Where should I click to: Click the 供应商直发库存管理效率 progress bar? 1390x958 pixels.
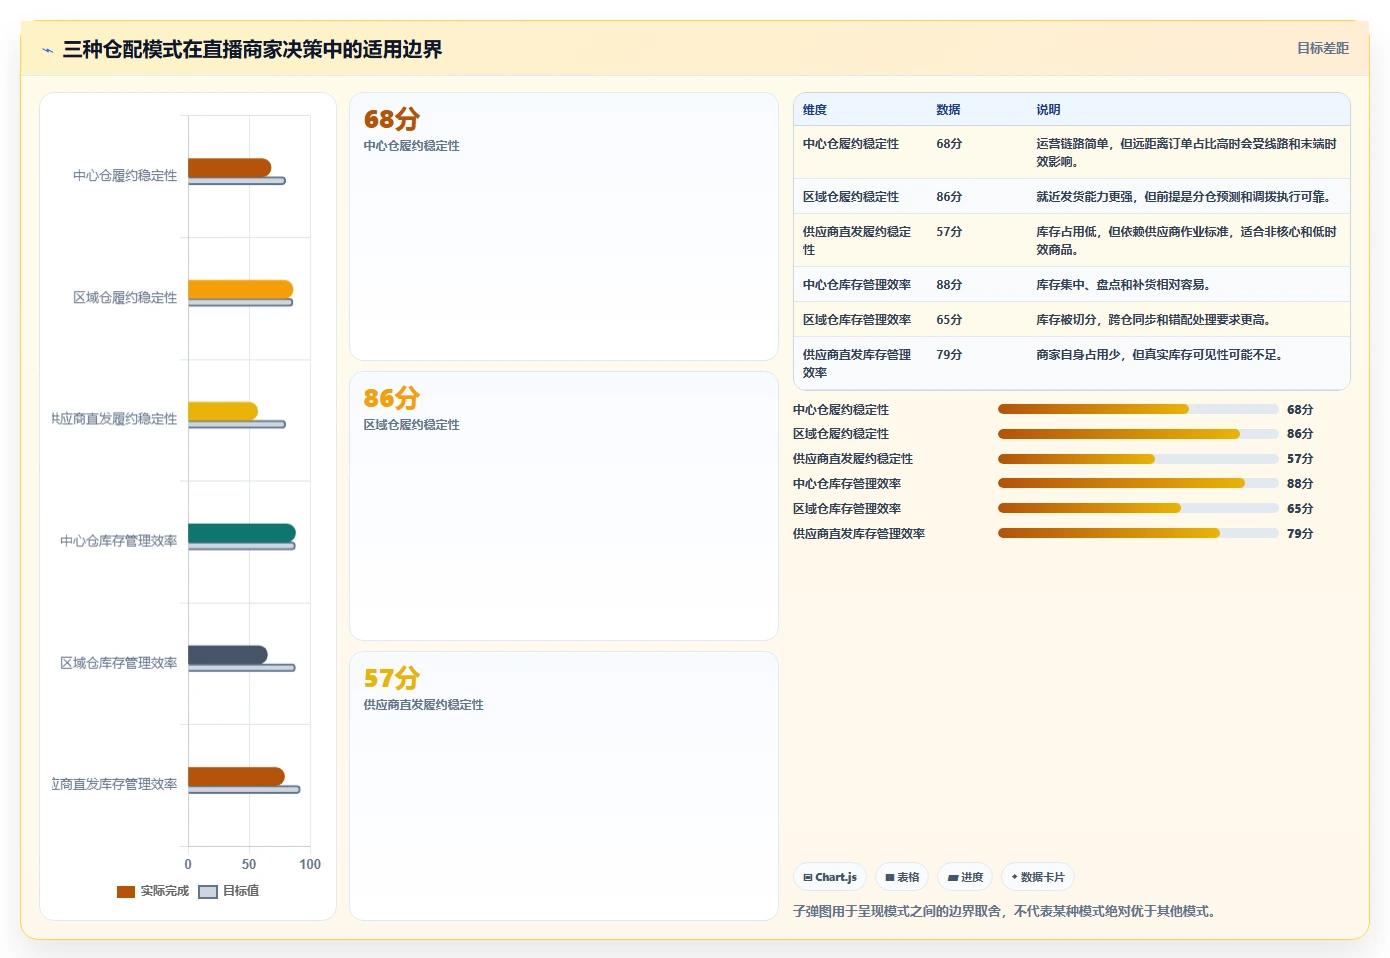(1138, 533)
